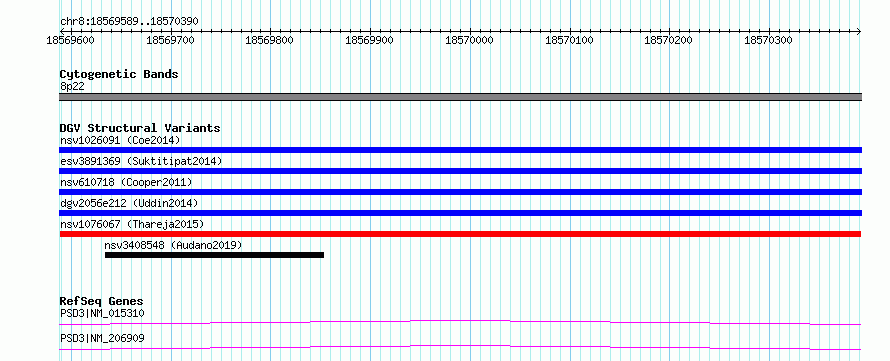Screen dimensions: 890x361
Task: Click ruler position 18569800
Action: coord(270,40)
